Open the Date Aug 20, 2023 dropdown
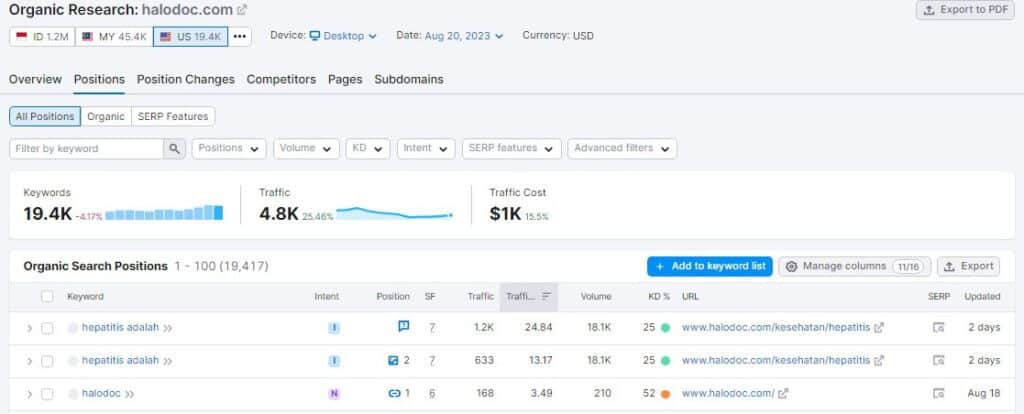1024x414 pixels. pyautogui.click(x=464, y=36)
